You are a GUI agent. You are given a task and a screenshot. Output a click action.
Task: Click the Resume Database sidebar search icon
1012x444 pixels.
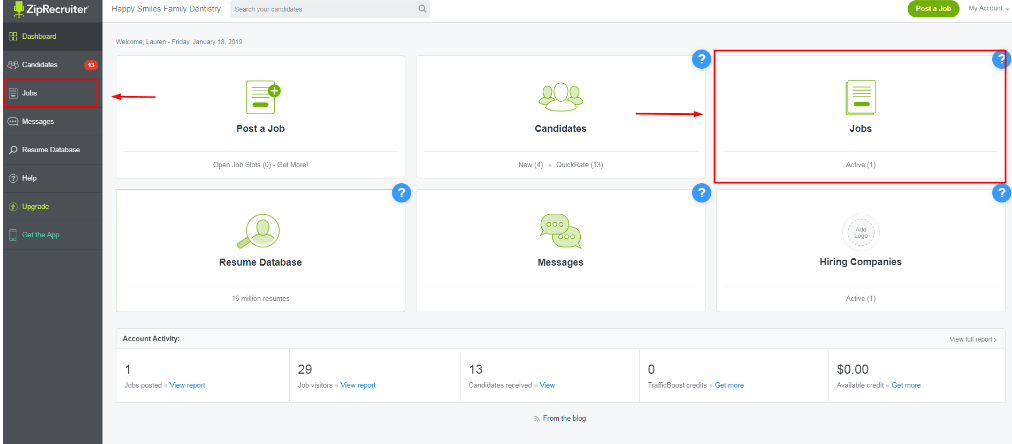click(13, 150)
